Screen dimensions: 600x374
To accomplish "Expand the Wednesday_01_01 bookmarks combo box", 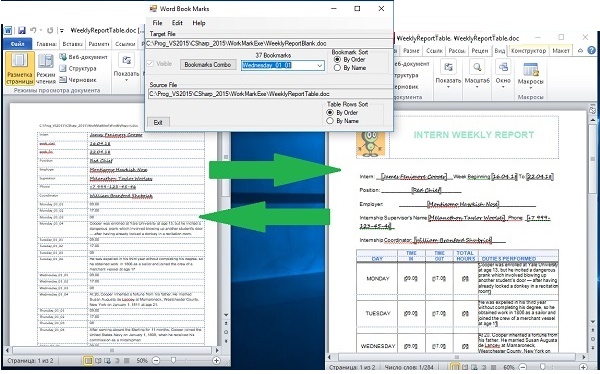I will (320, 65).
